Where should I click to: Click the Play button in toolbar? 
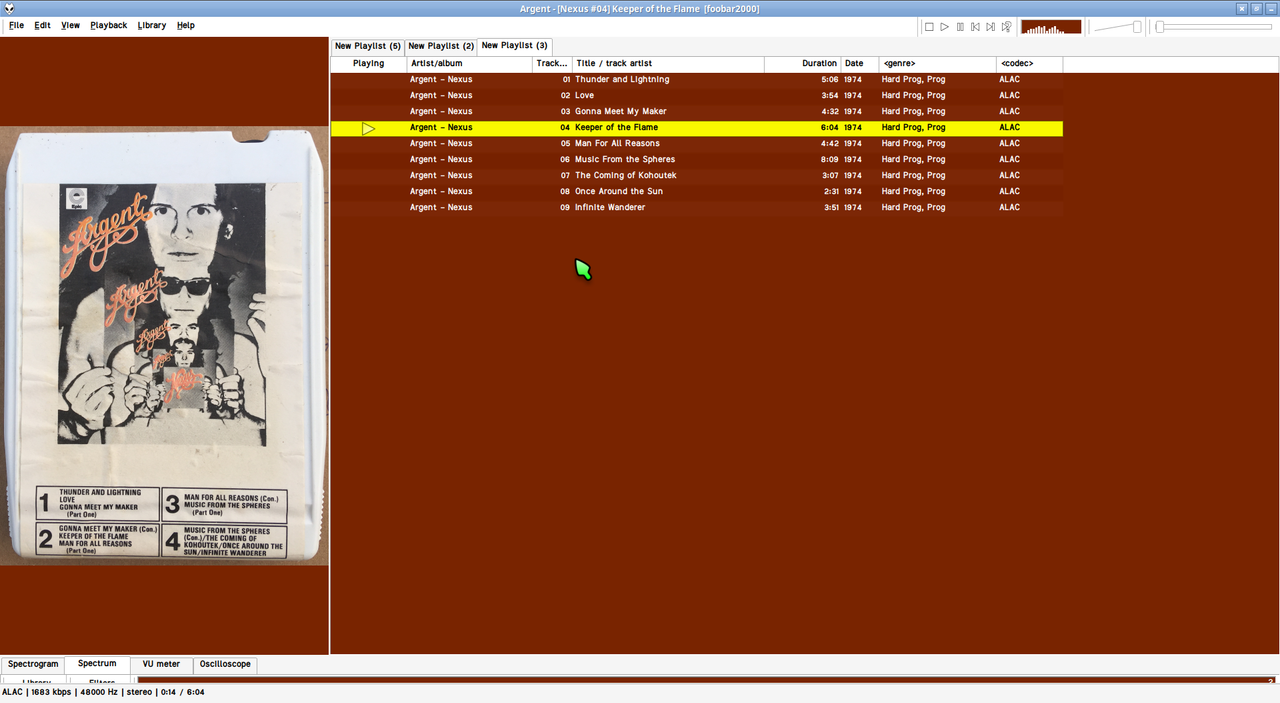pyautogui.click(x=944, y=27)
